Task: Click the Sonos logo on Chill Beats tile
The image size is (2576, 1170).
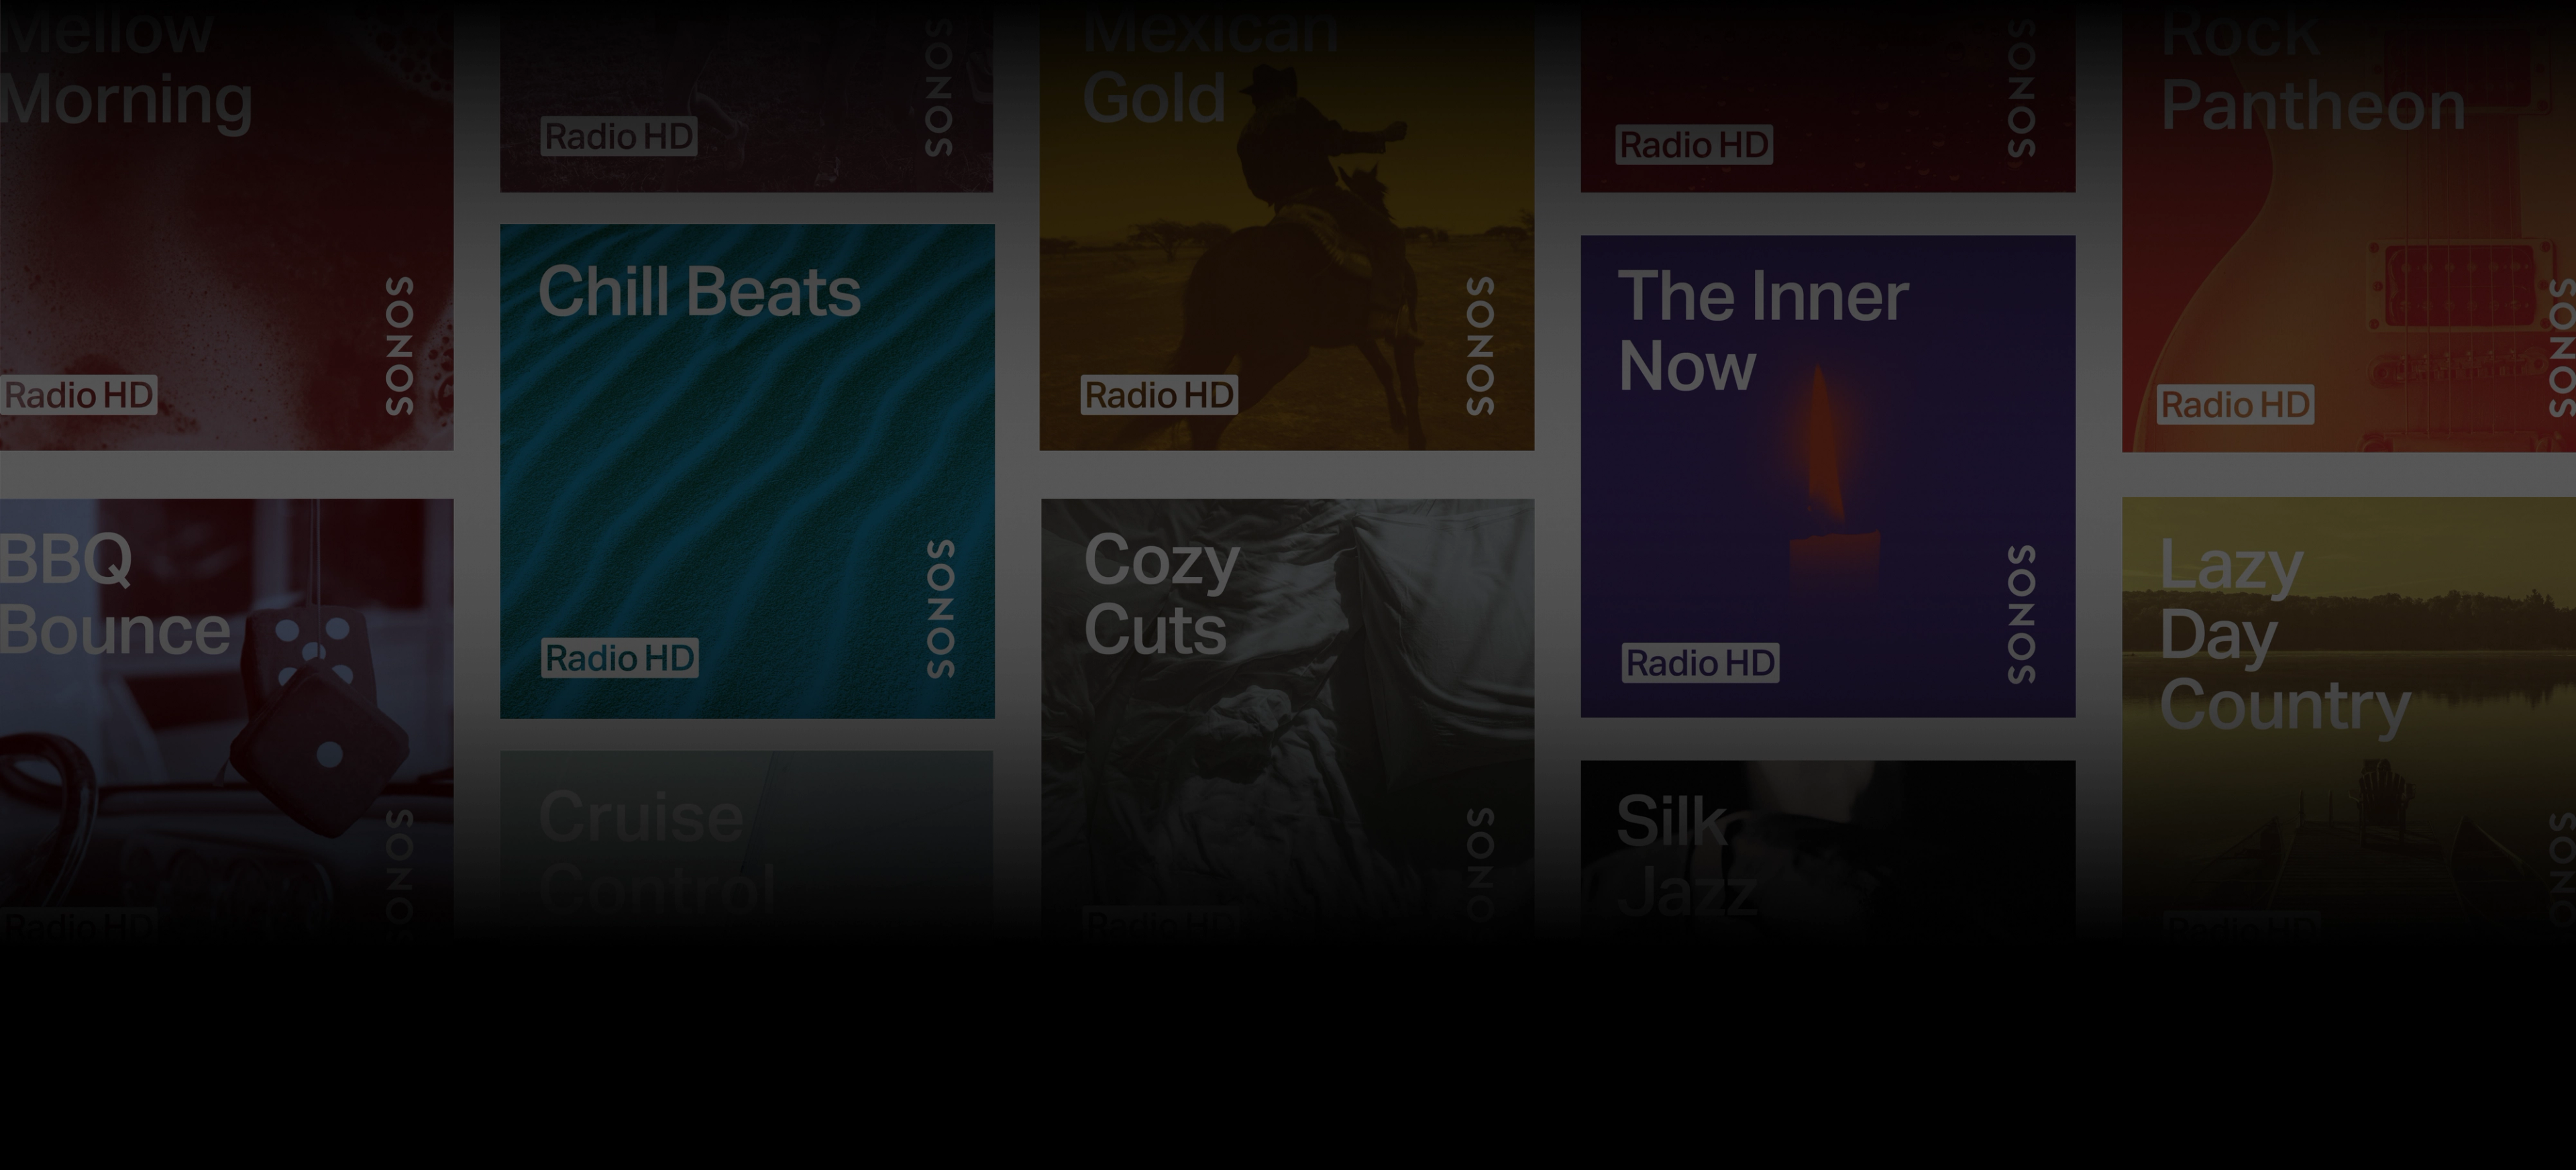Action: pyautogui.click(x=940, y=609)
